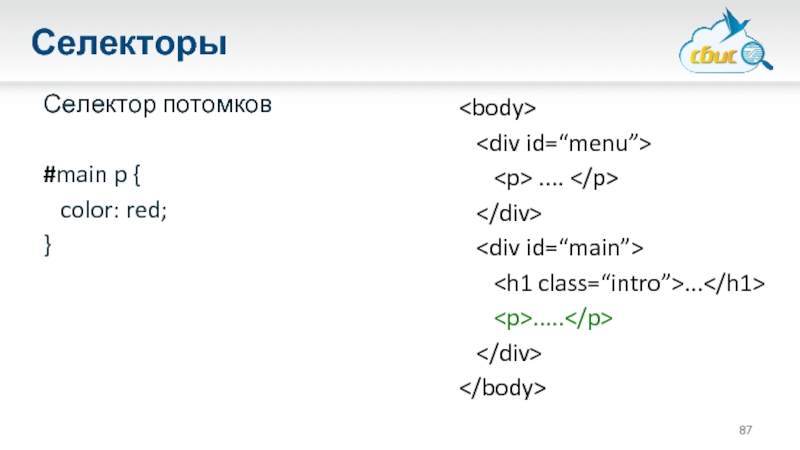Click the opening <body> tag
Image resolution: width=800 pixels, height=450 pixels.
pos(499,108)
